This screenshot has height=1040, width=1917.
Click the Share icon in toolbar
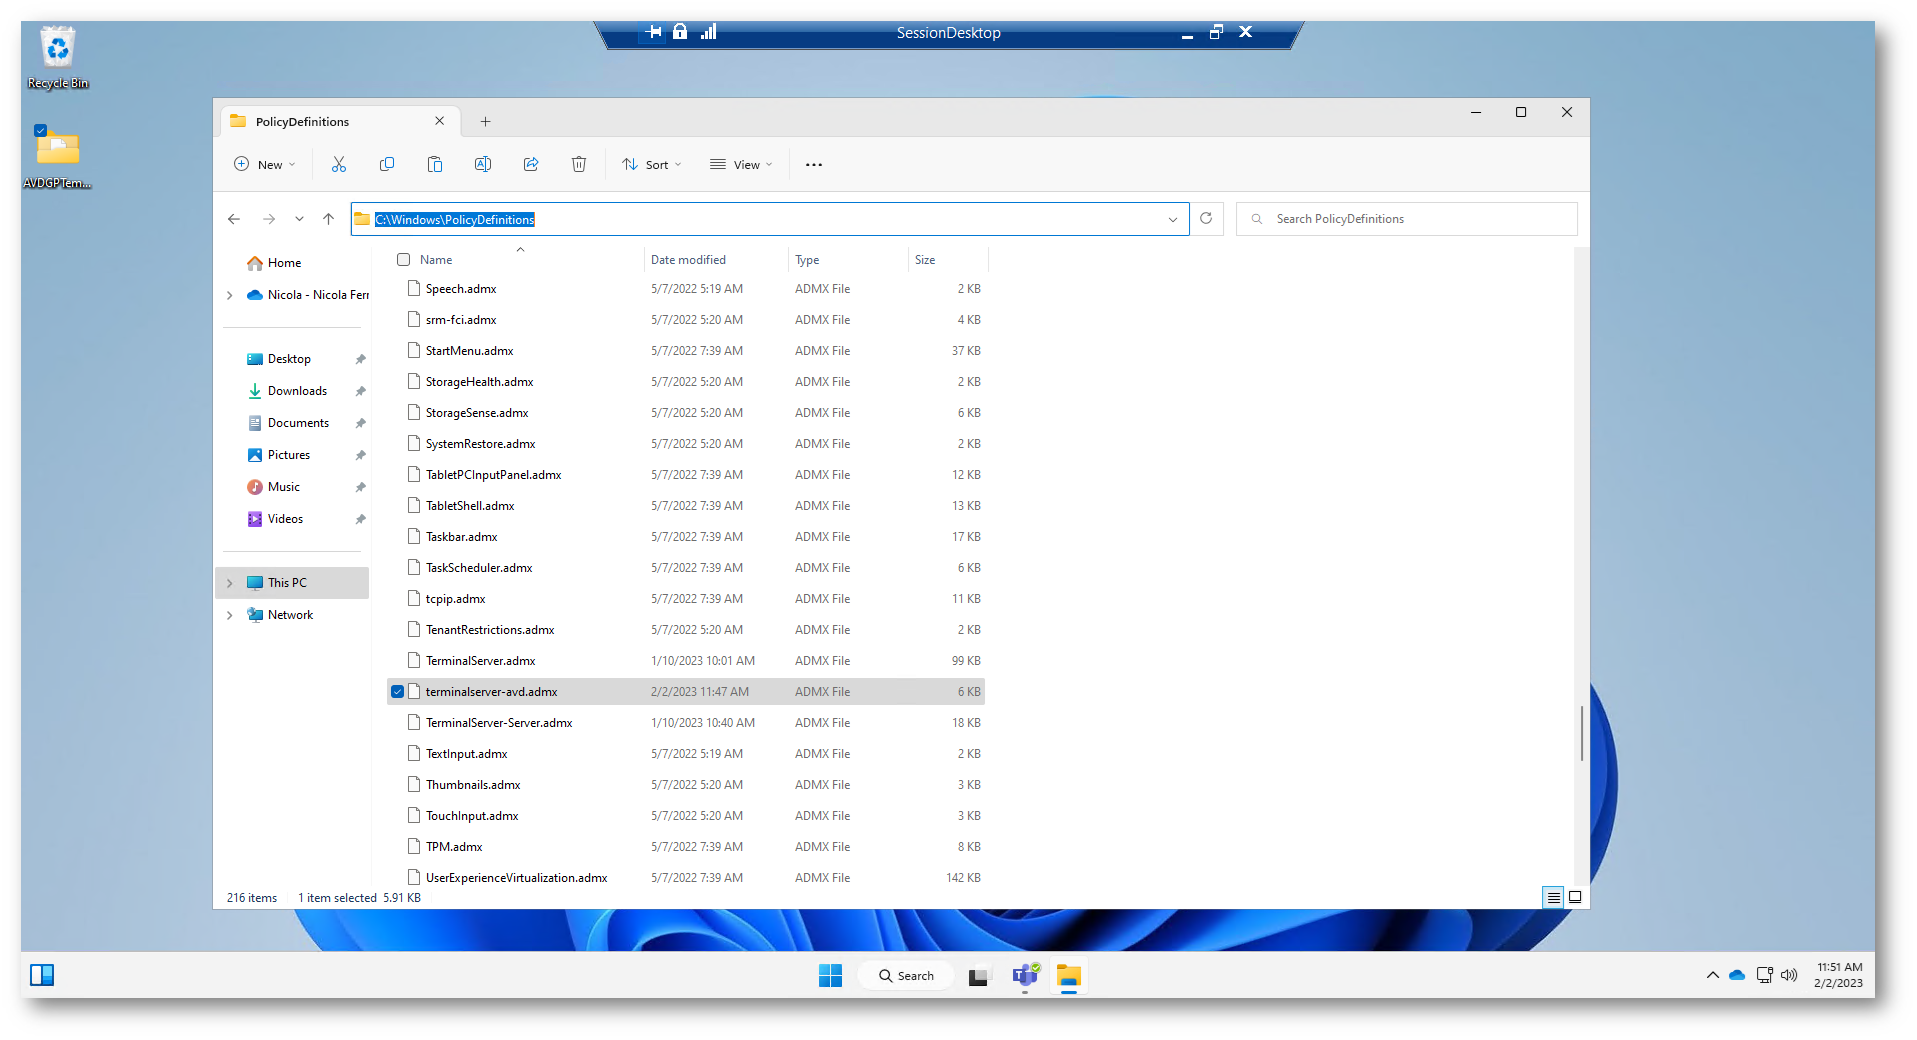(x=531, y=164)
